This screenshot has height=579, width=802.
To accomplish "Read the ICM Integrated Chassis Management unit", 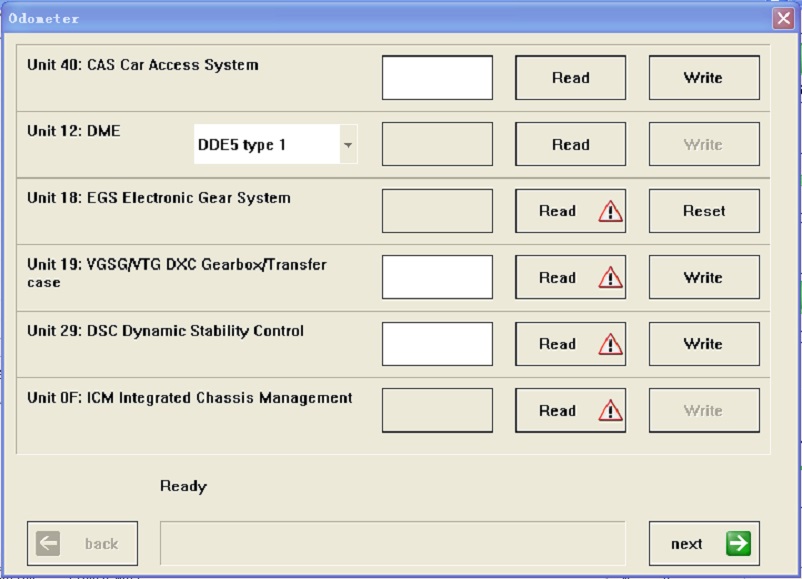I will (x=570, y=410).
